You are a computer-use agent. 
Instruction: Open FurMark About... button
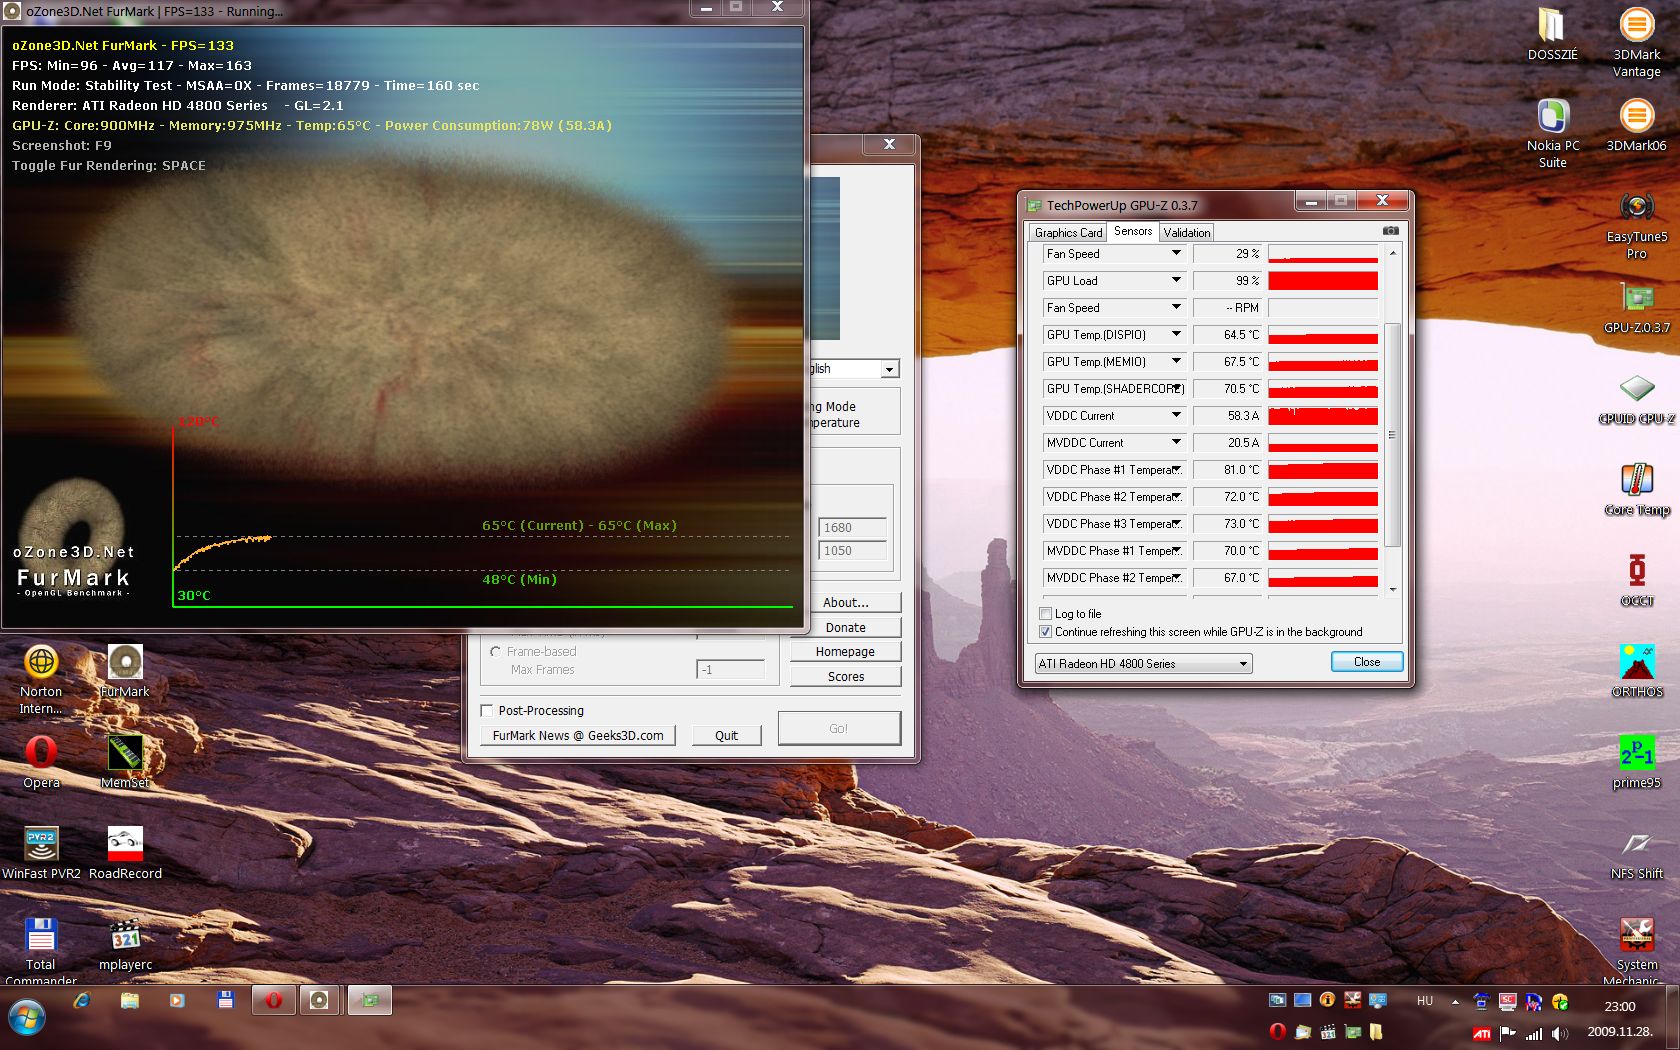point(845,602)
